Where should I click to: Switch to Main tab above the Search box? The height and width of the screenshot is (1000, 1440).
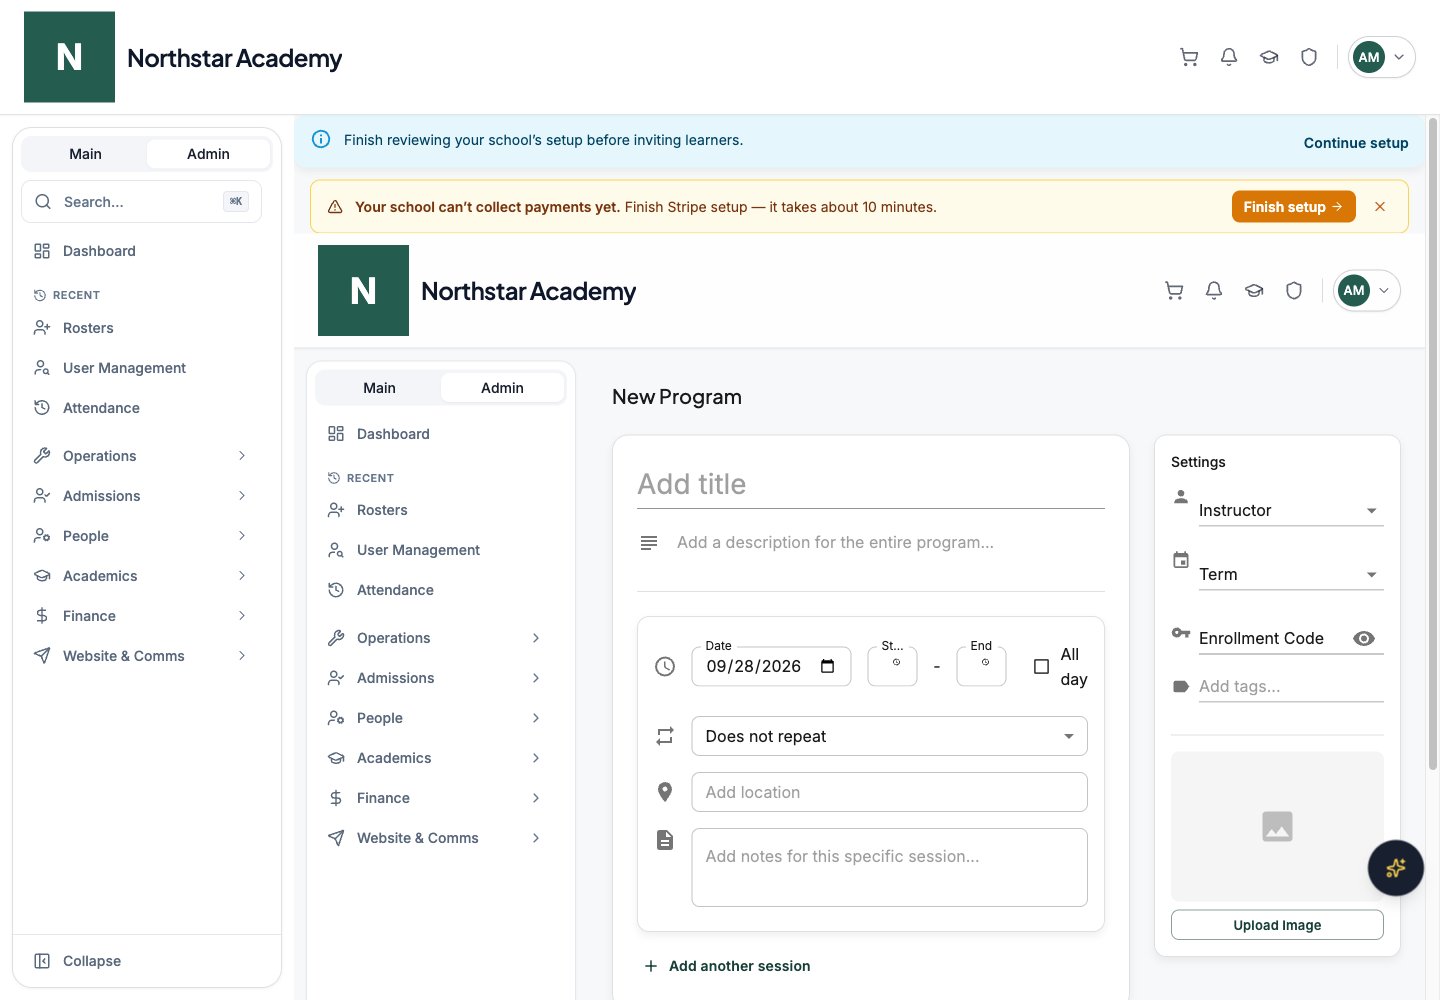click(x=85, y=154)
